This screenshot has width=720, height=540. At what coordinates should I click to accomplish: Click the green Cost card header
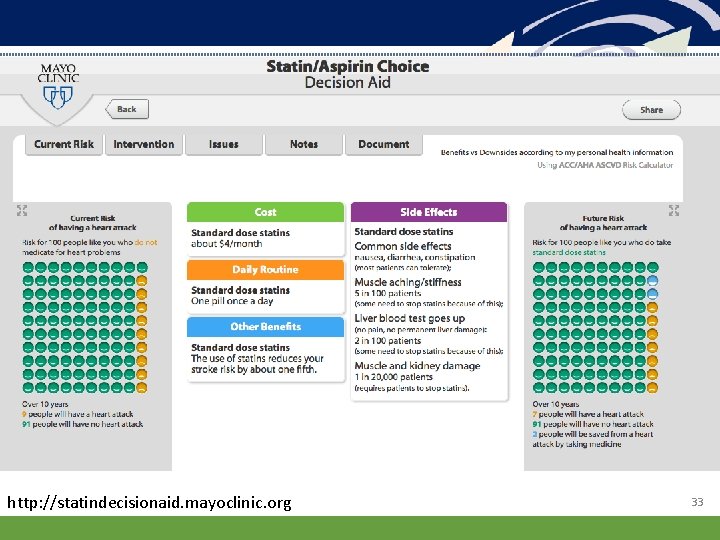265,212
